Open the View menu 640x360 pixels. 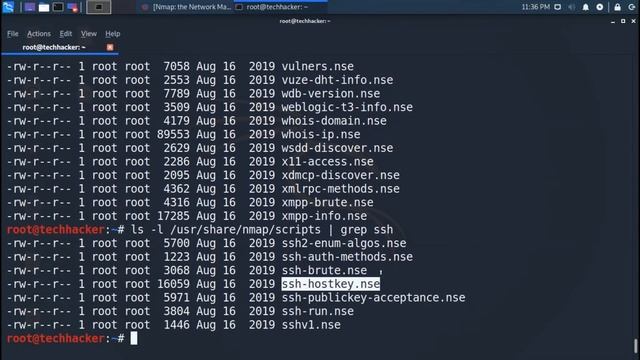coord(89,34)
